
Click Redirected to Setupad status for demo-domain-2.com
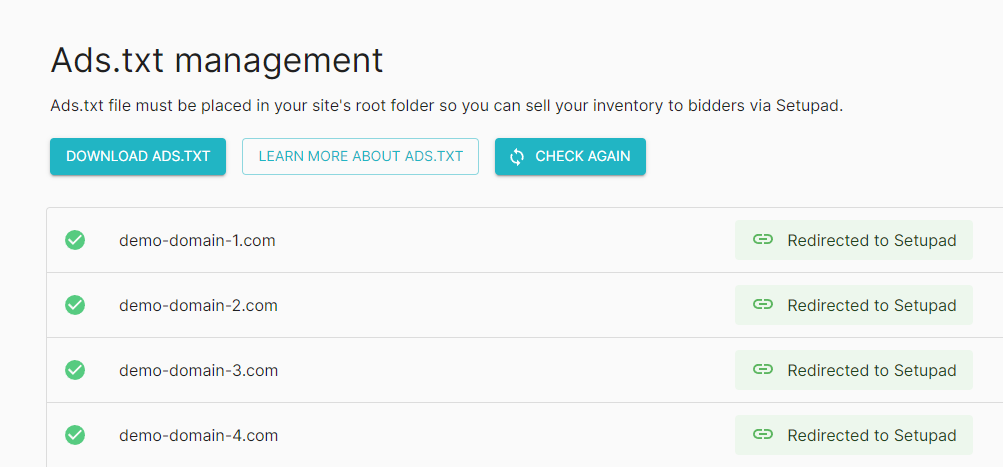point(854,305)
